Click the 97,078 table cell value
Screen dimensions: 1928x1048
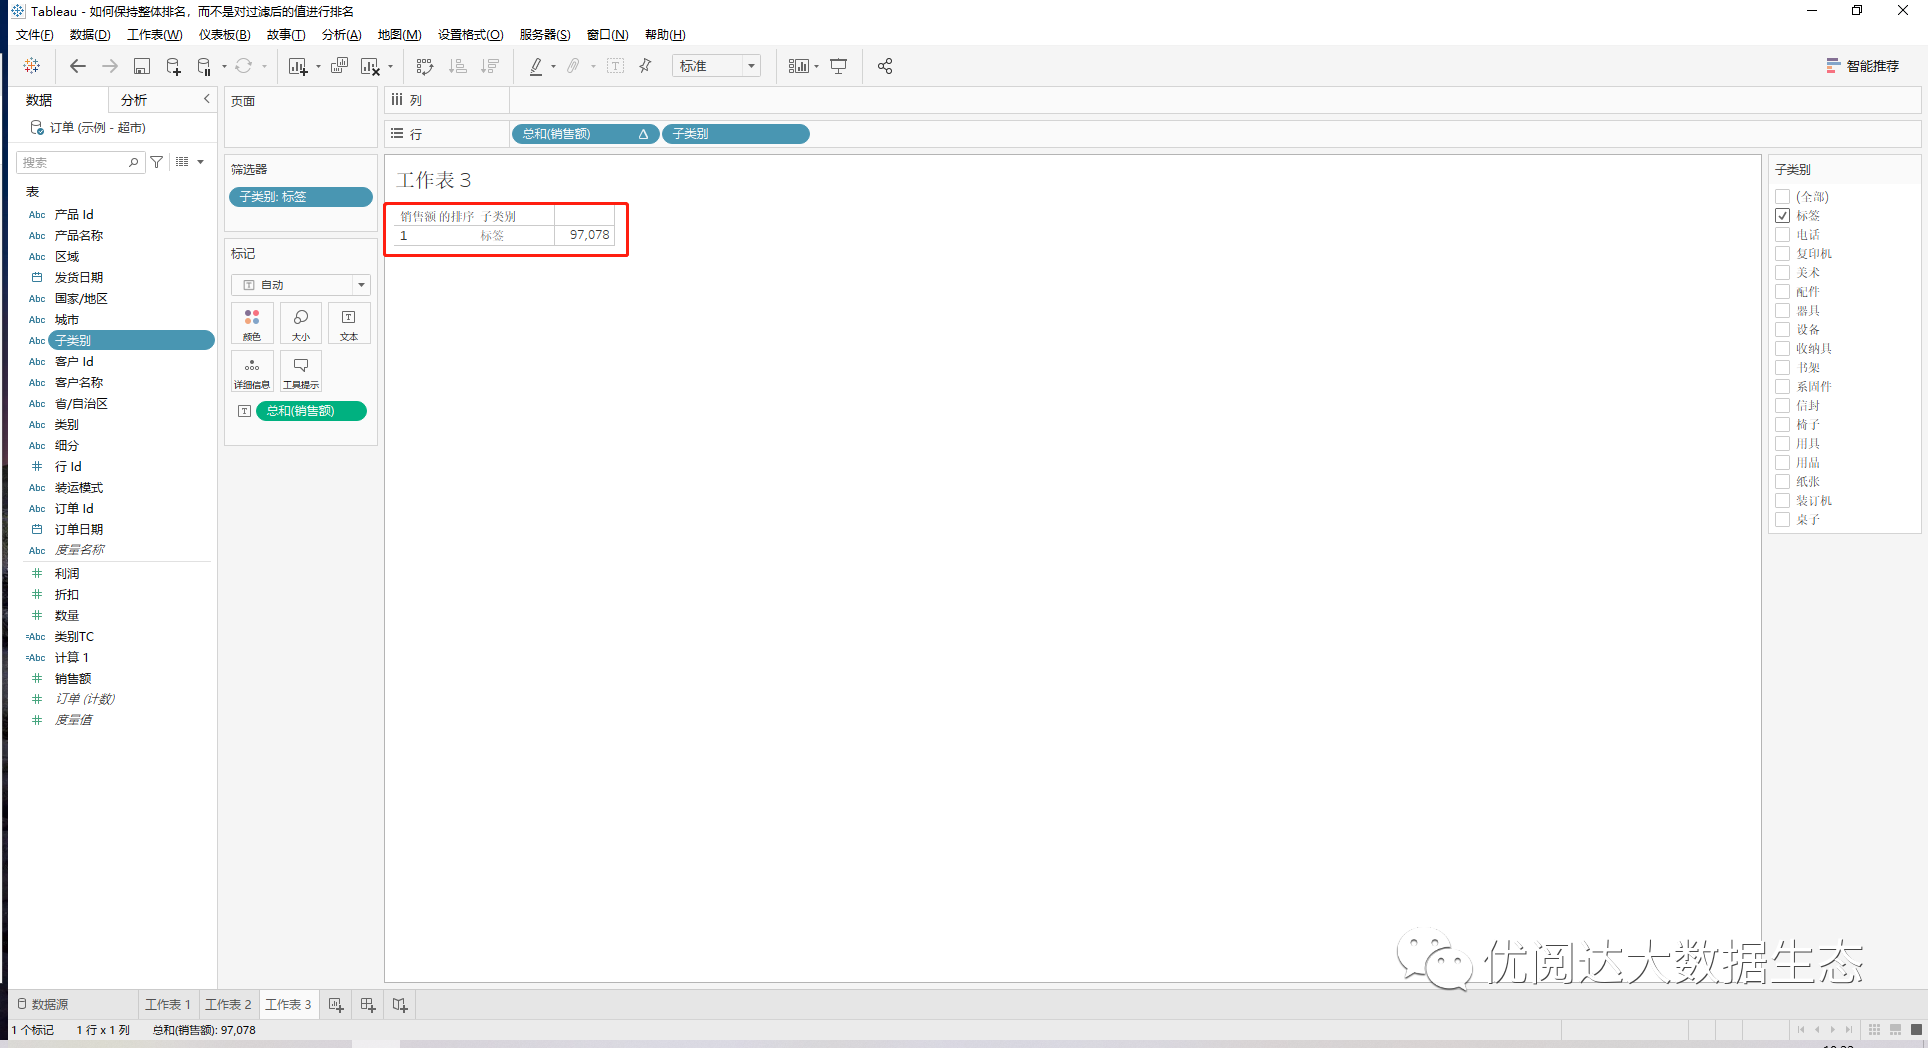tap(589, 235)
